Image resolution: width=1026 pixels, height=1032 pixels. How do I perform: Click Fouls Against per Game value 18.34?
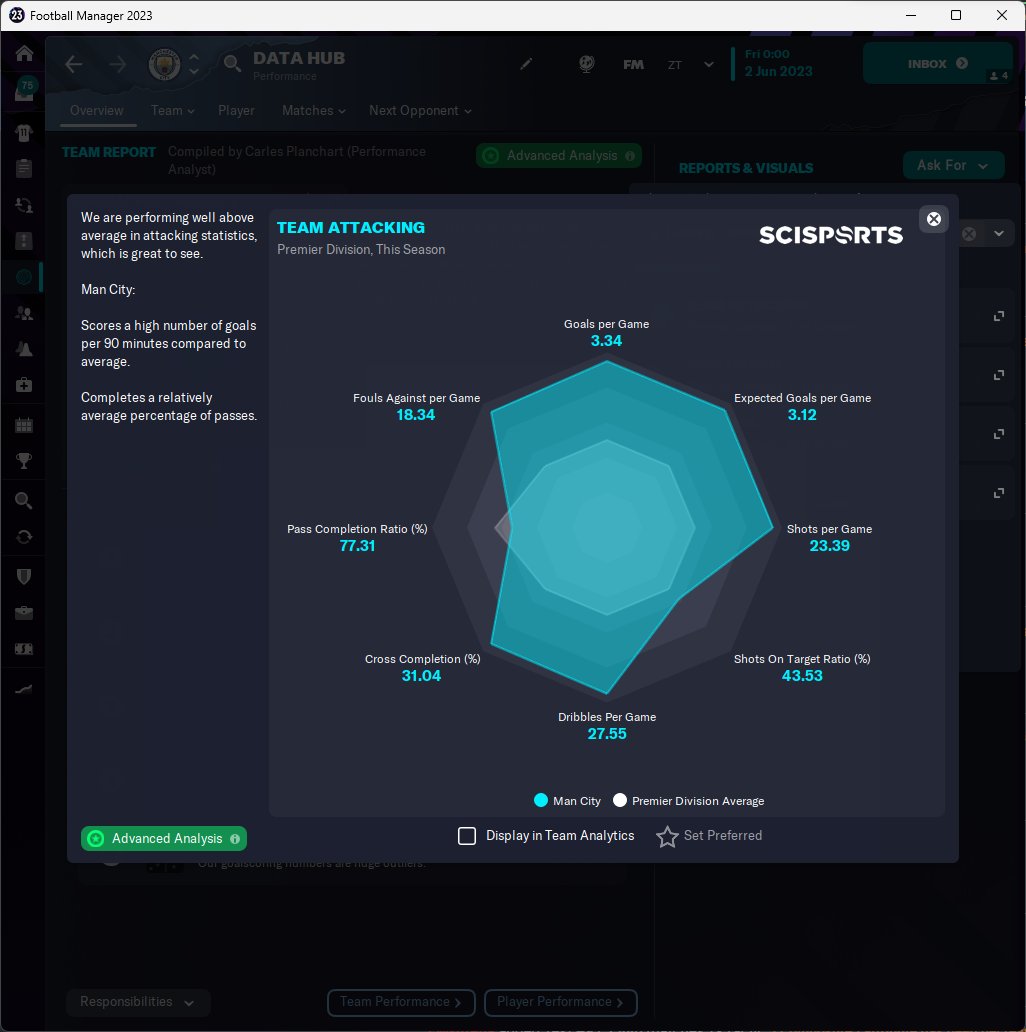415,415
